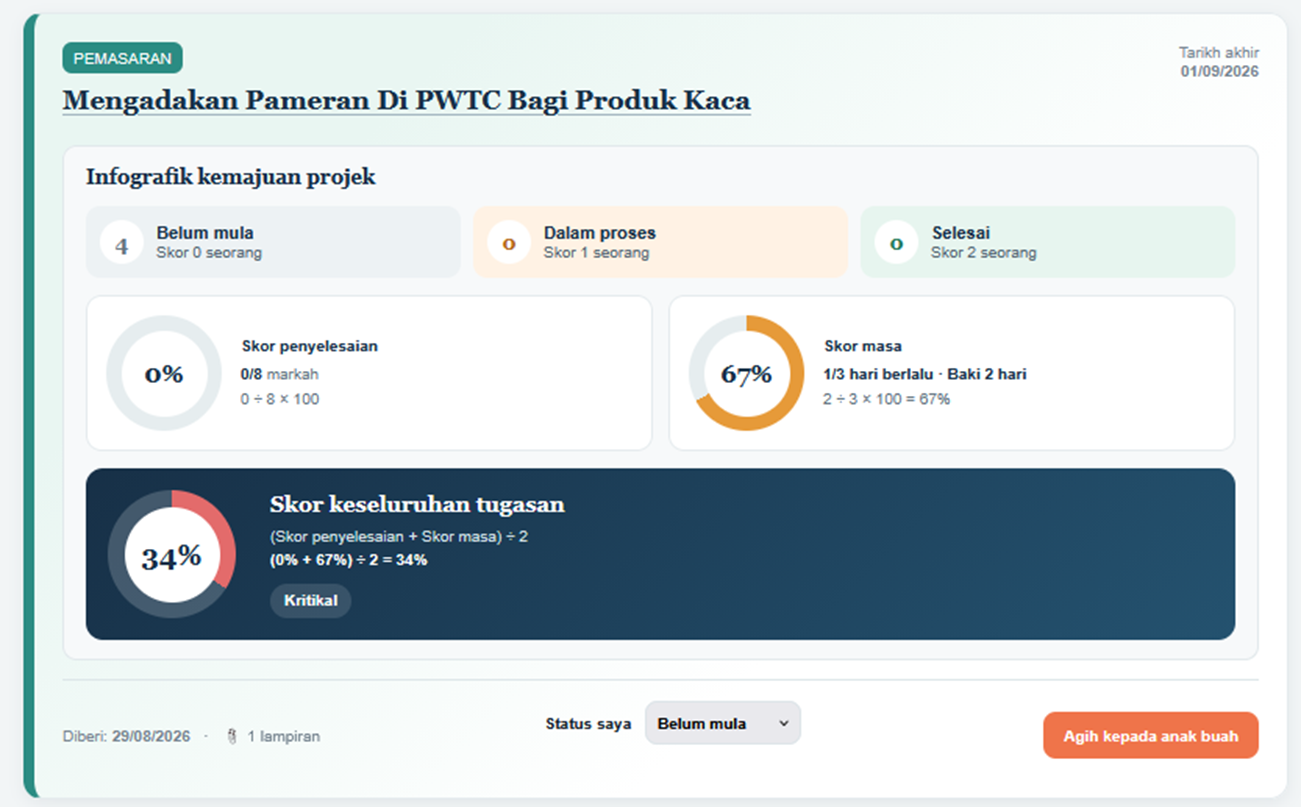The image size is (1301, 807).
Task: Click the 'Status saya' label
Action: (x=588, y=724)
